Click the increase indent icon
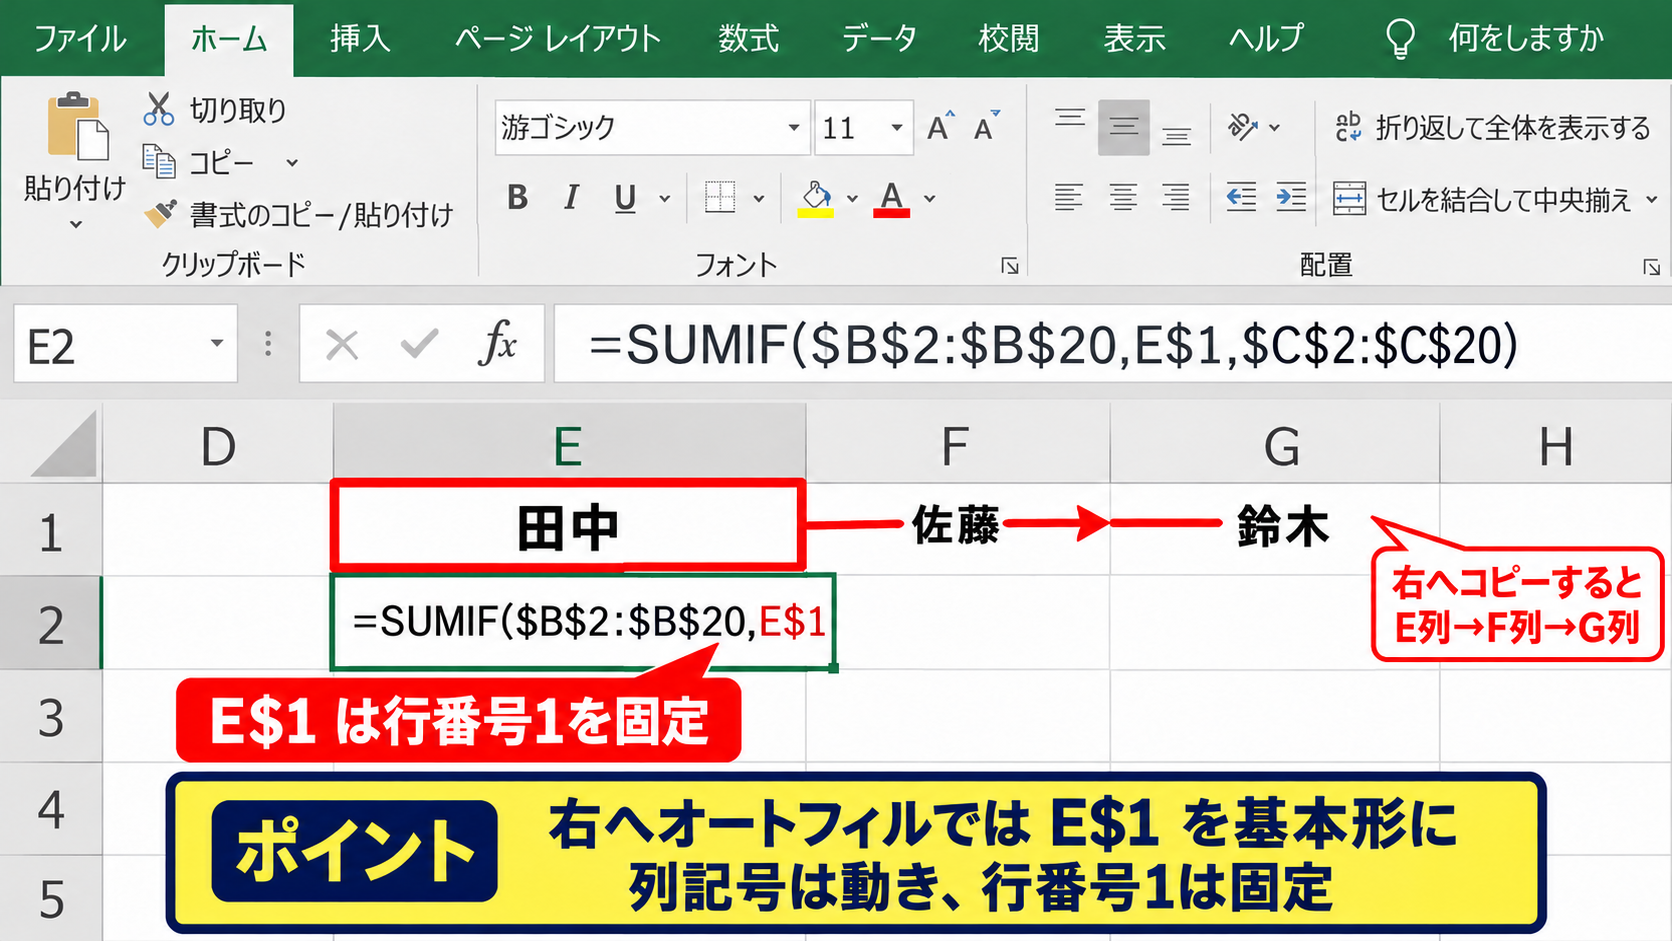 coord(1291,197)
